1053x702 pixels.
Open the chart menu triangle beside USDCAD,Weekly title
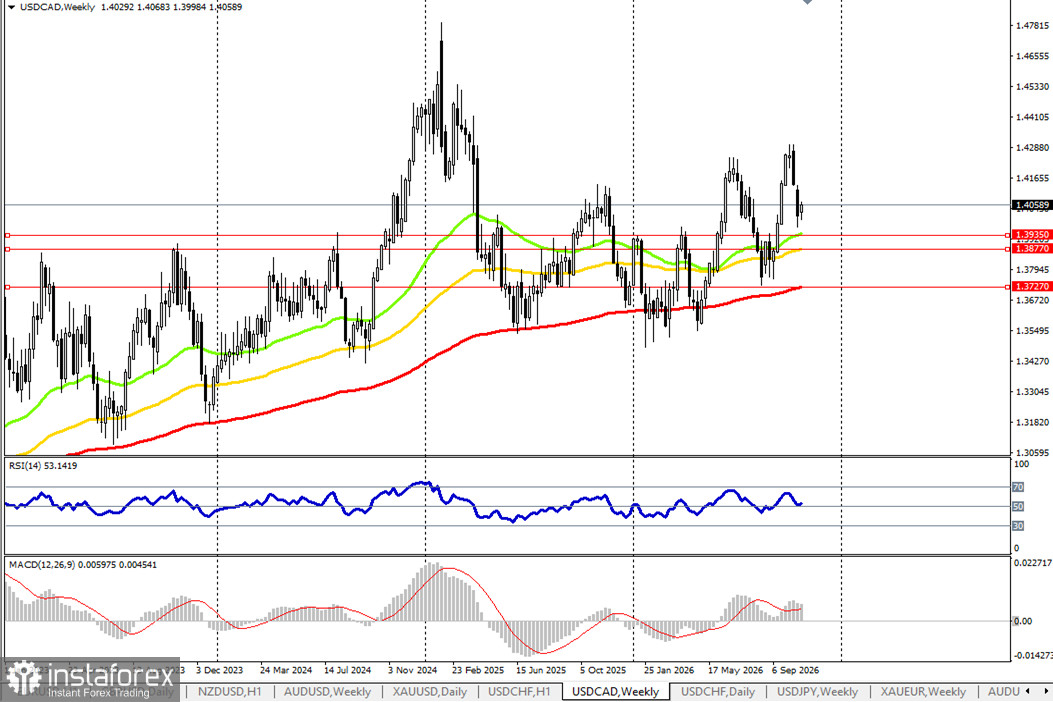click(x=11, y=7)
